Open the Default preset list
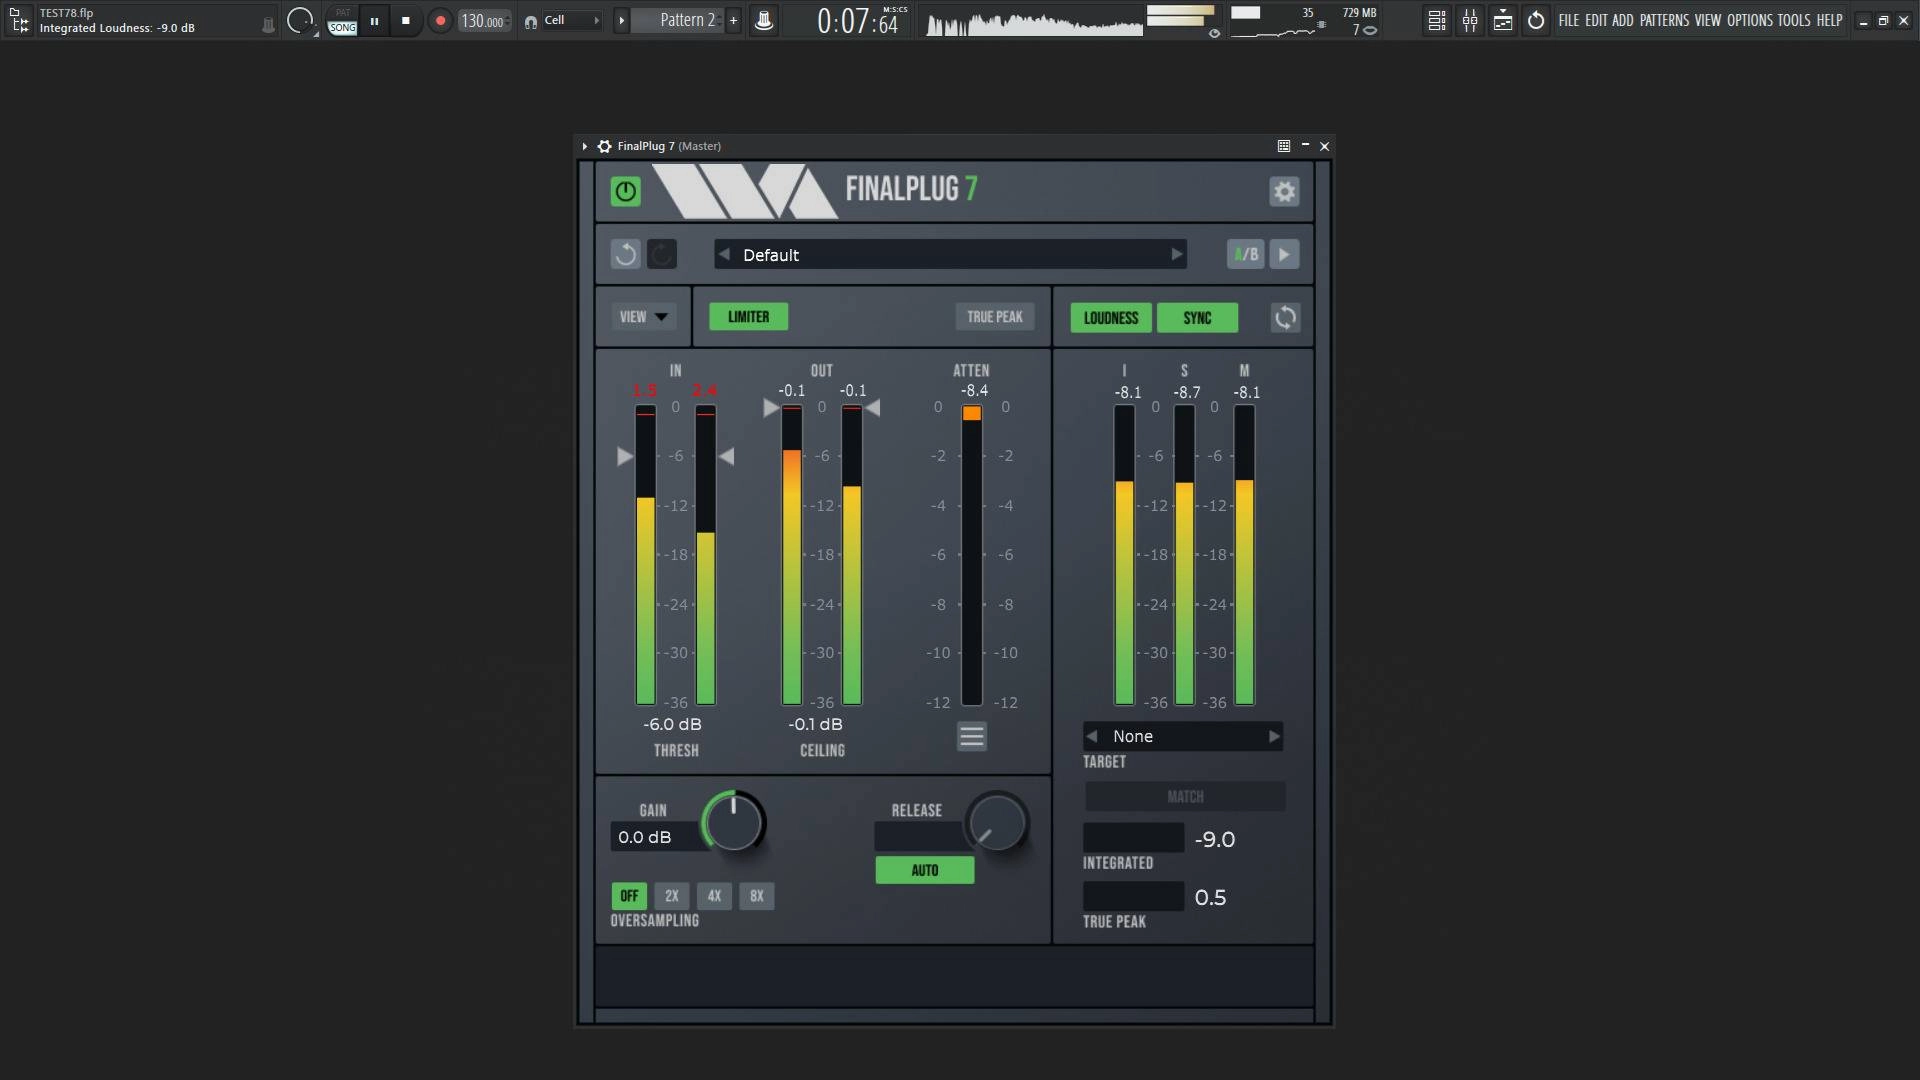Screen dimensions: 1920x1080 (950, 254)
